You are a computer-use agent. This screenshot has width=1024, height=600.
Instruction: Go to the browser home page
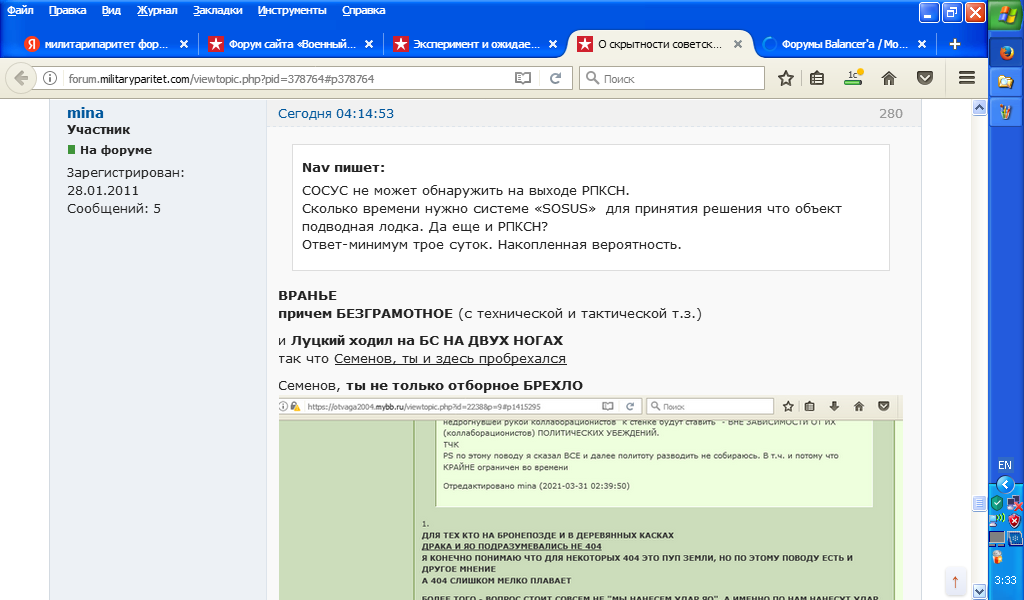[x=888, y=78]
